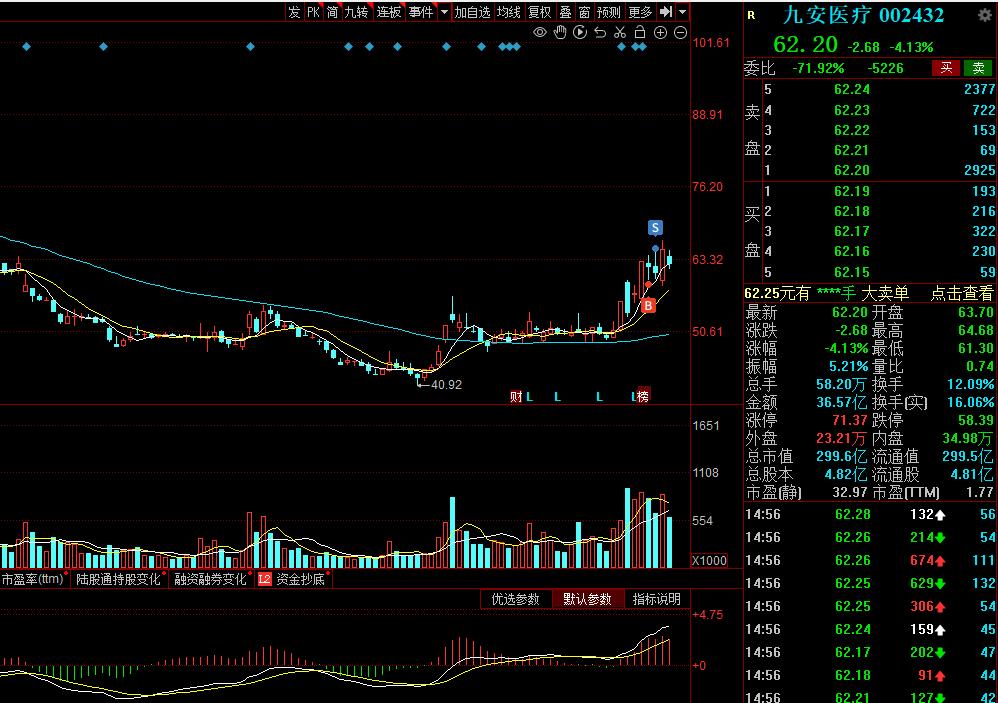The image size is (998, 703).
Task: Click 加自选 to add to watchlist
Action: (x=472, y=12)
